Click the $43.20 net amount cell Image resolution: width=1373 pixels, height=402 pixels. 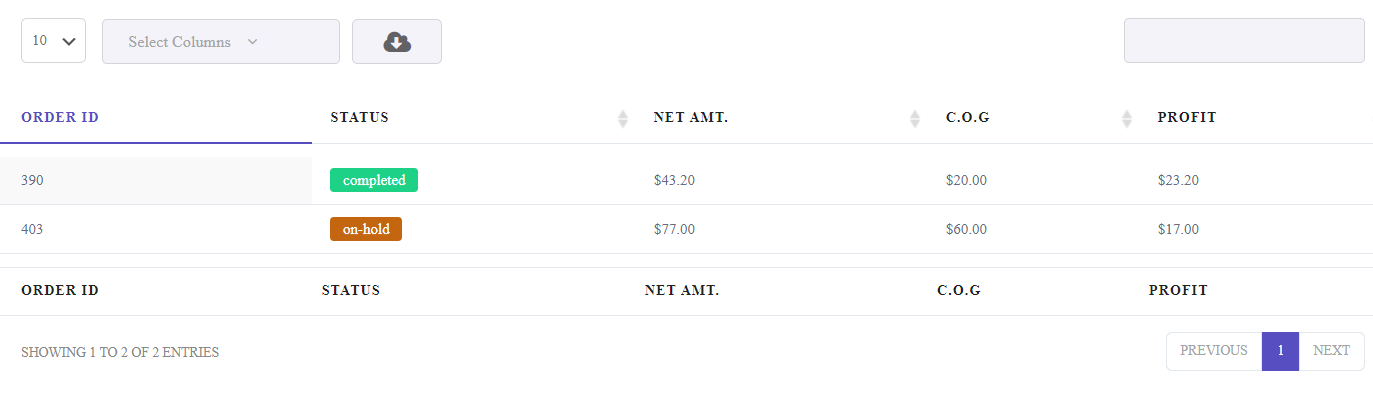coord(674,180)
